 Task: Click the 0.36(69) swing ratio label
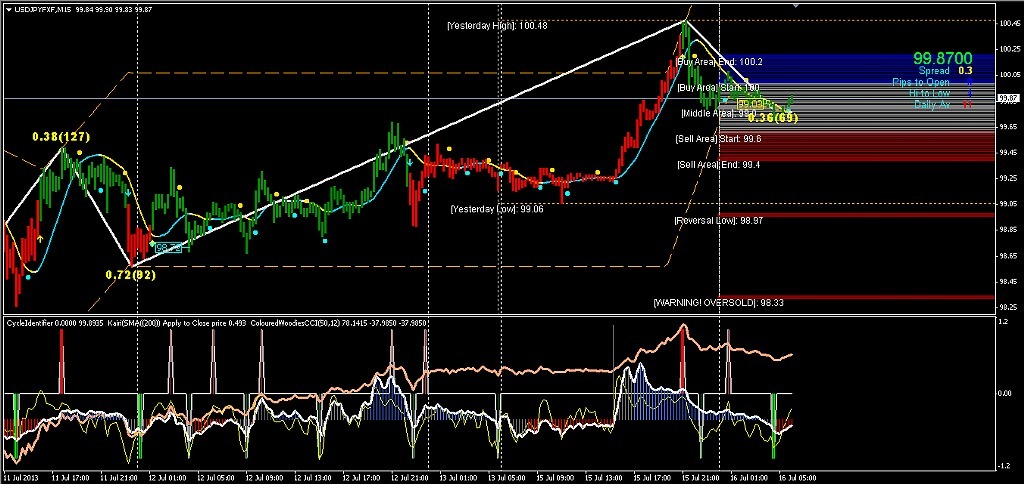[x=774, y=118]
